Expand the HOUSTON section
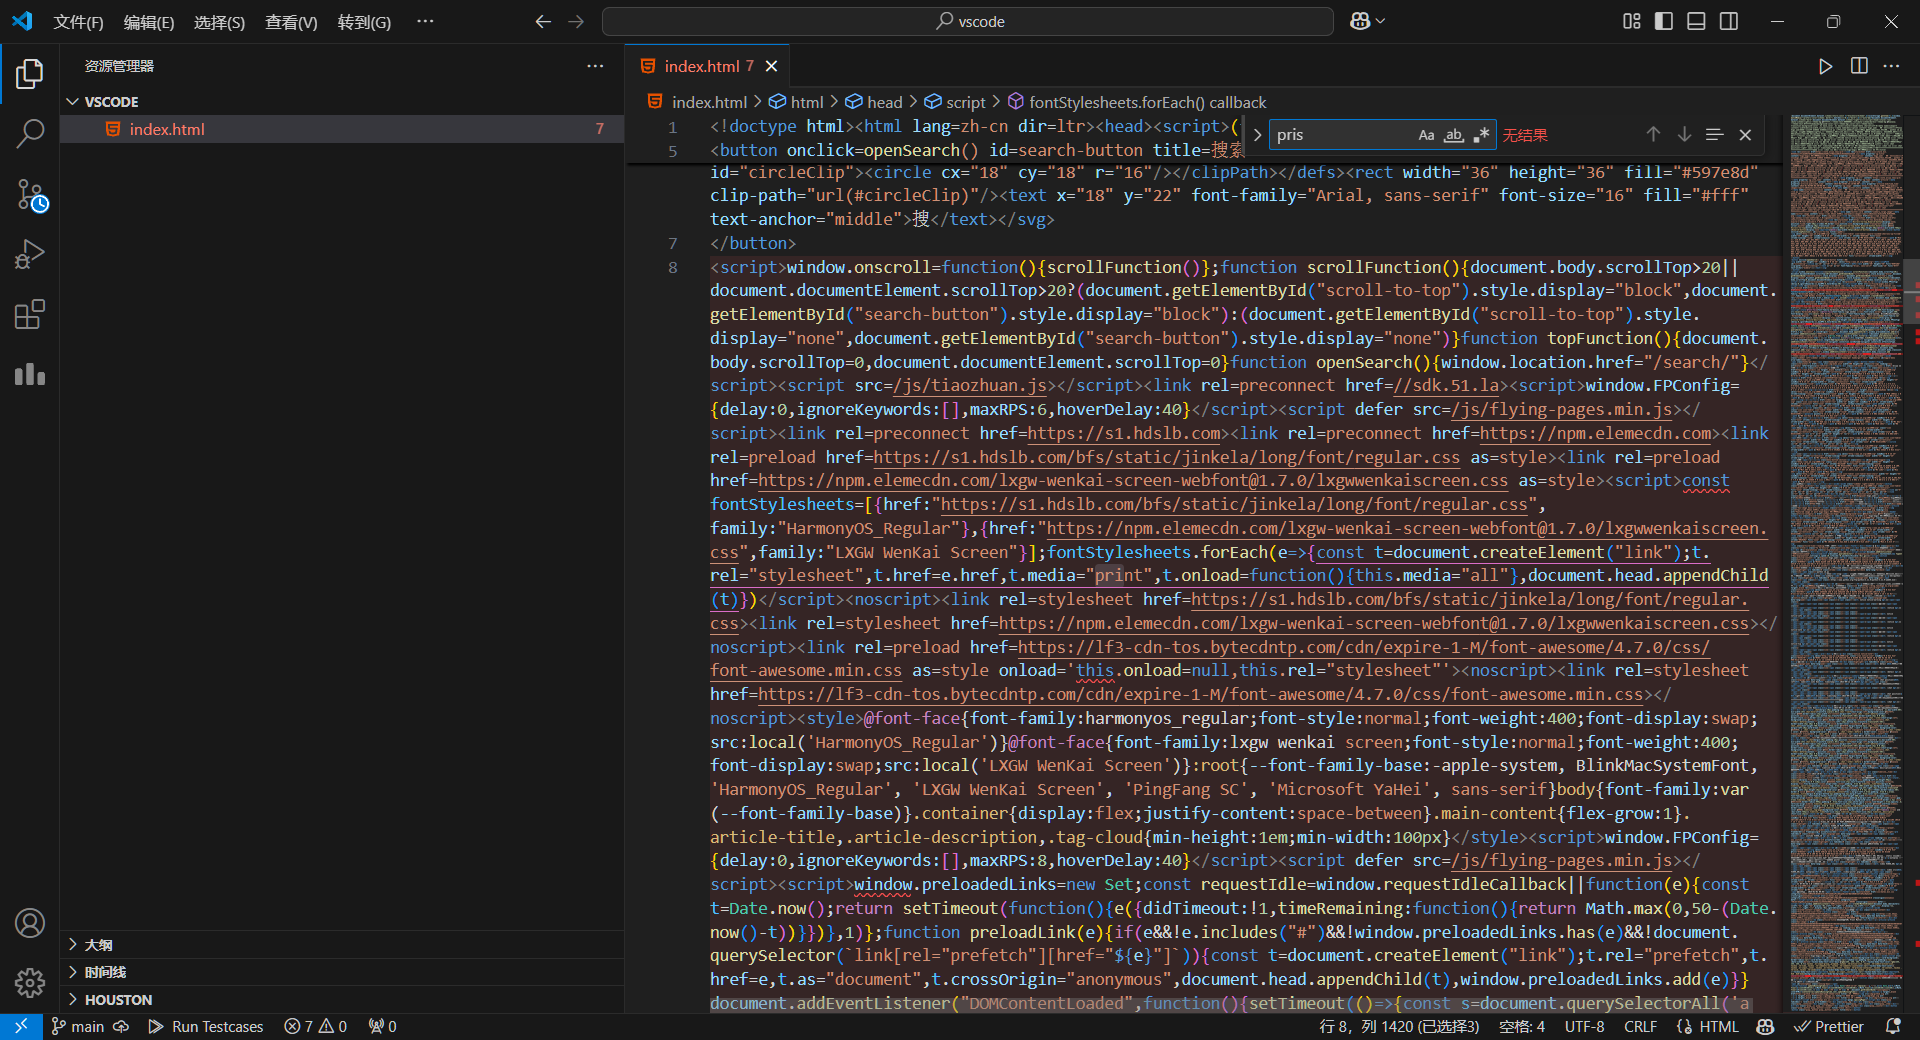This screenshot has height=1040, width=1920. click(x=342, y=999)
